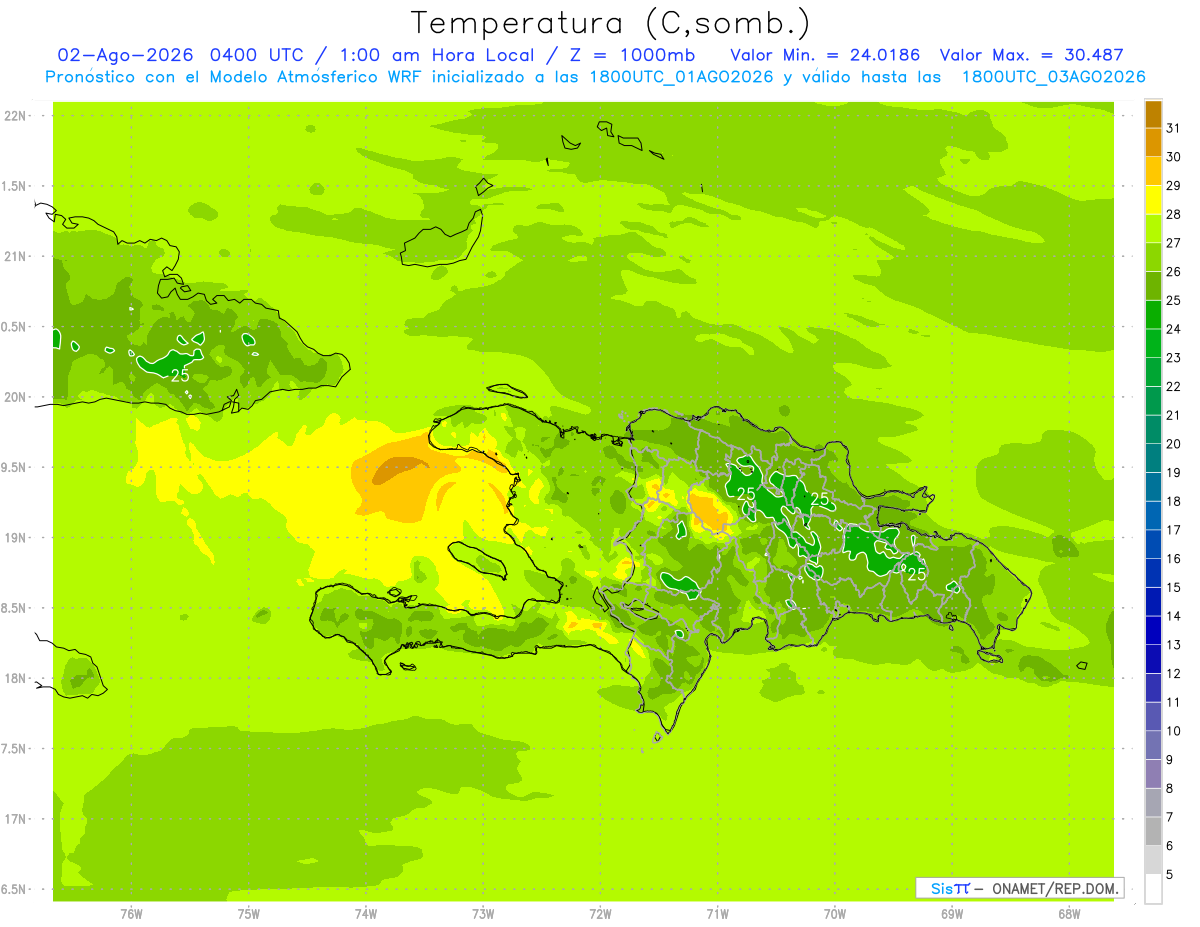1200x927 pixels.
Task: Click the "6.5N" latitude label
Action: point(15,890)
